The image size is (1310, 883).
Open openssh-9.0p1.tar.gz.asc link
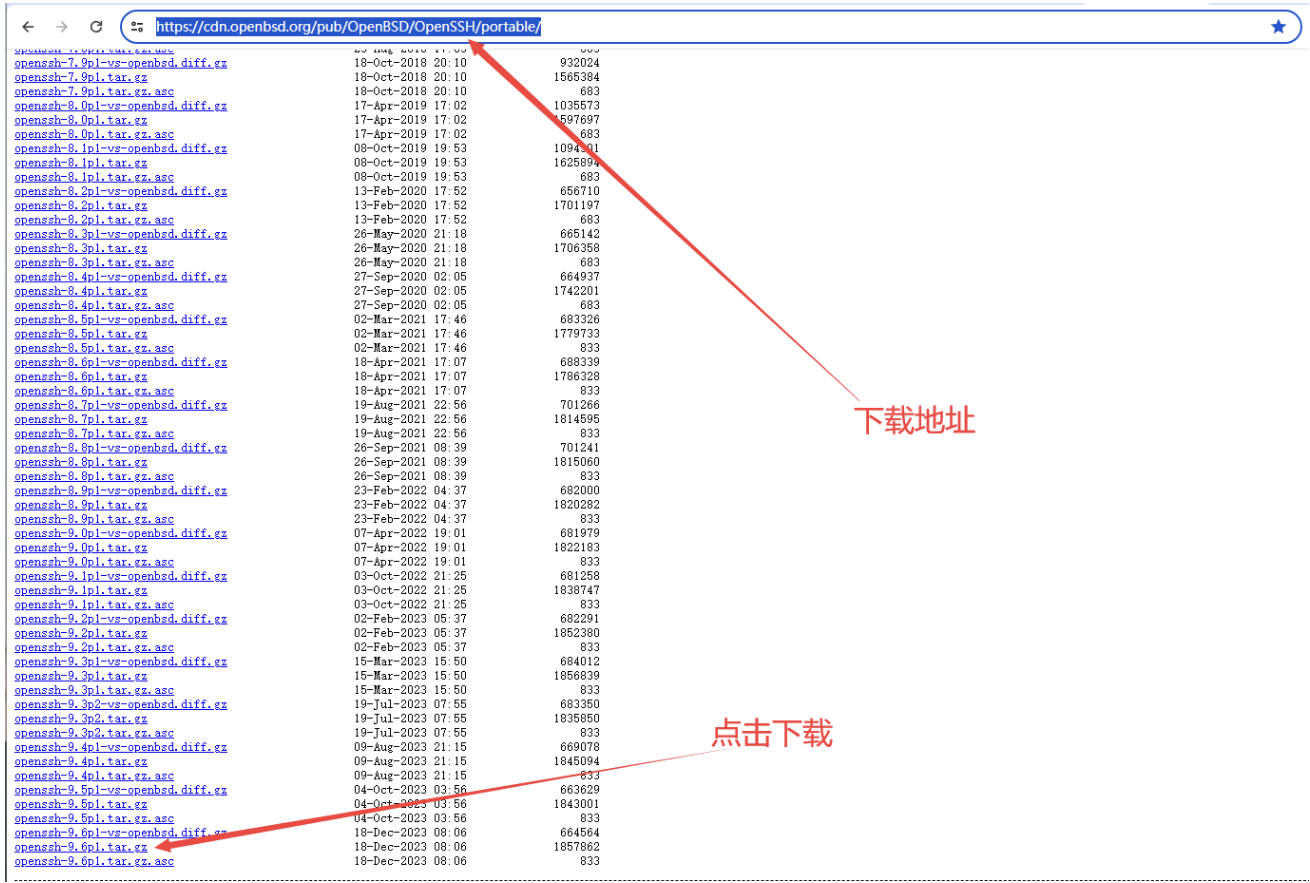click(x=94, y=562)
